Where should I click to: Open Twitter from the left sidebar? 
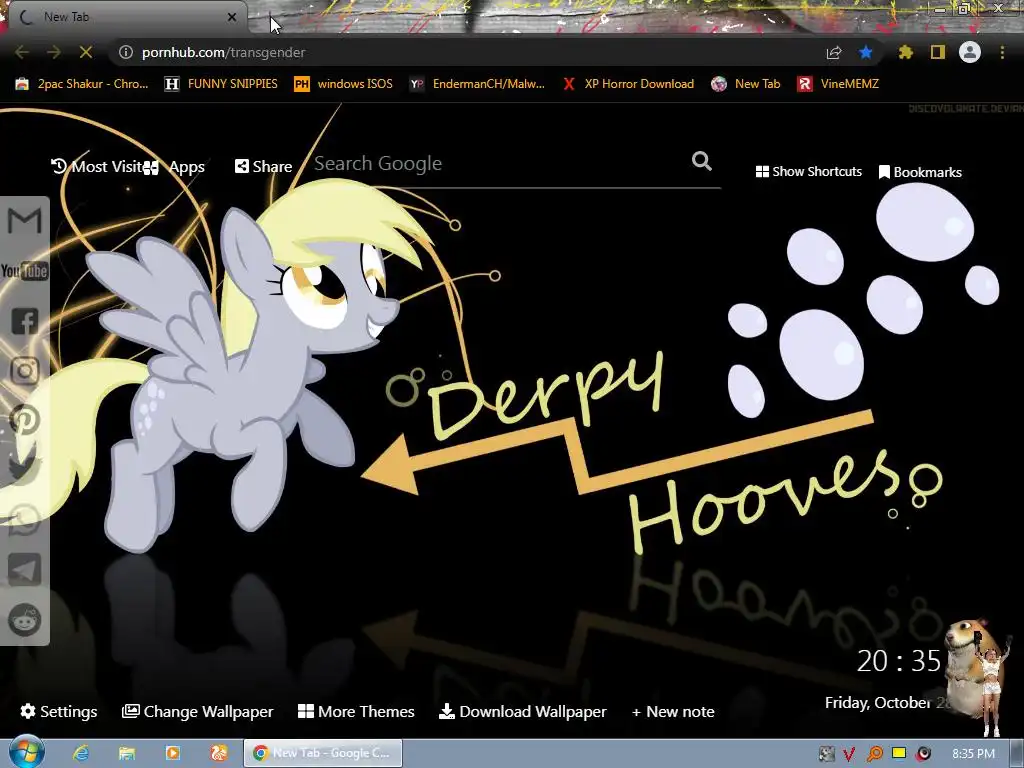(24, 470)
